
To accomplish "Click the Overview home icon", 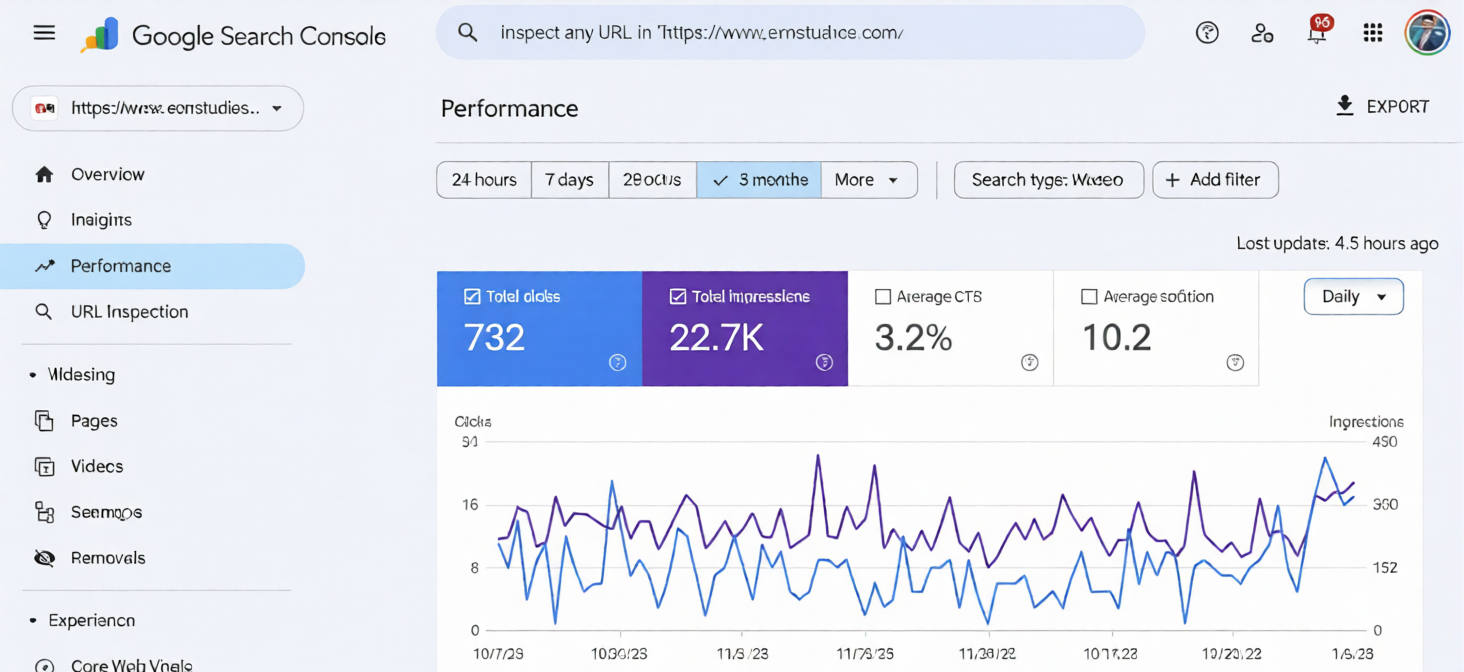I will (44, 174).
